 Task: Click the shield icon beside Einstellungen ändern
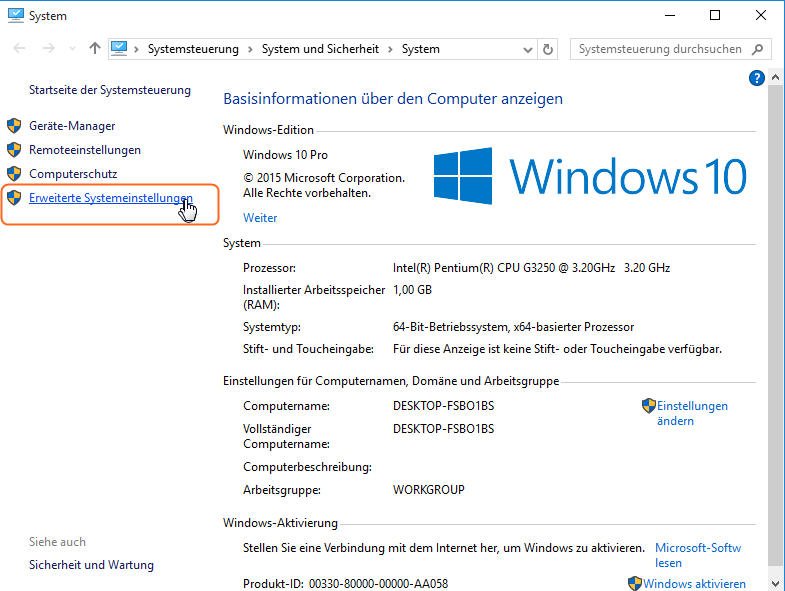[648, 406]
